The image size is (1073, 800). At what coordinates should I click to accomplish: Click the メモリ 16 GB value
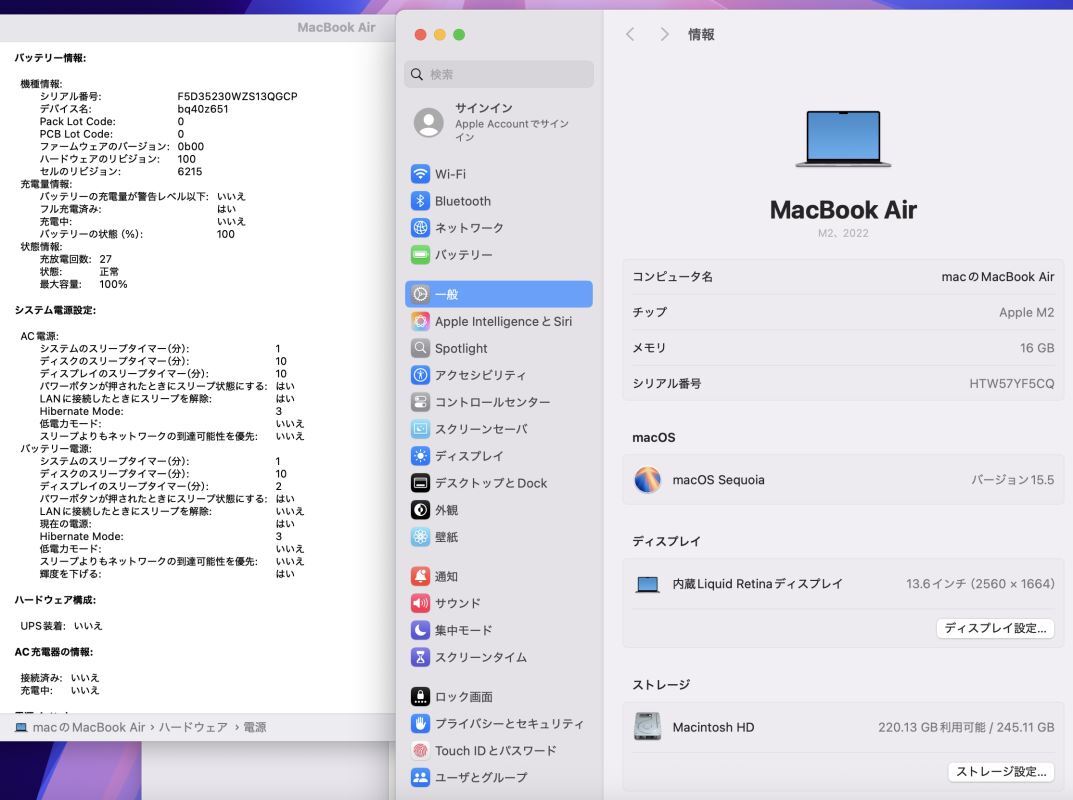click(1037, 348)
